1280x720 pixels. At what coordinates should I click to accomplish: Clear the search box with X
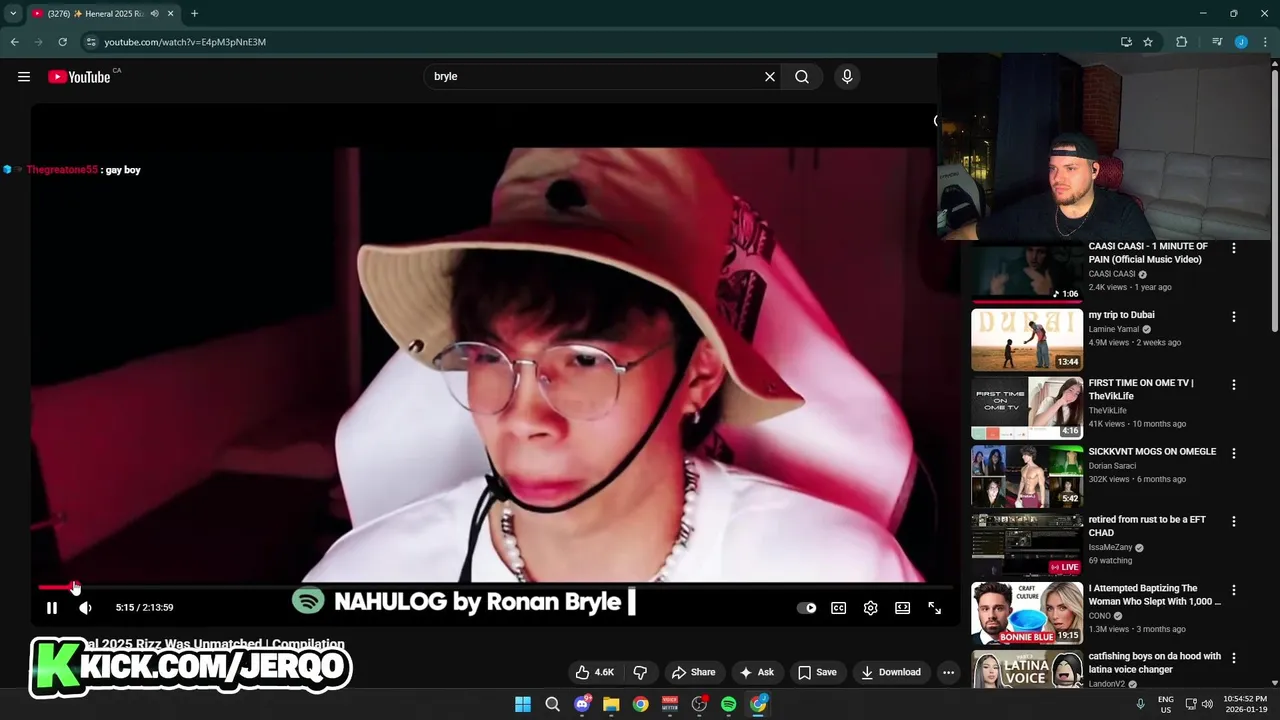pos(770,77)
